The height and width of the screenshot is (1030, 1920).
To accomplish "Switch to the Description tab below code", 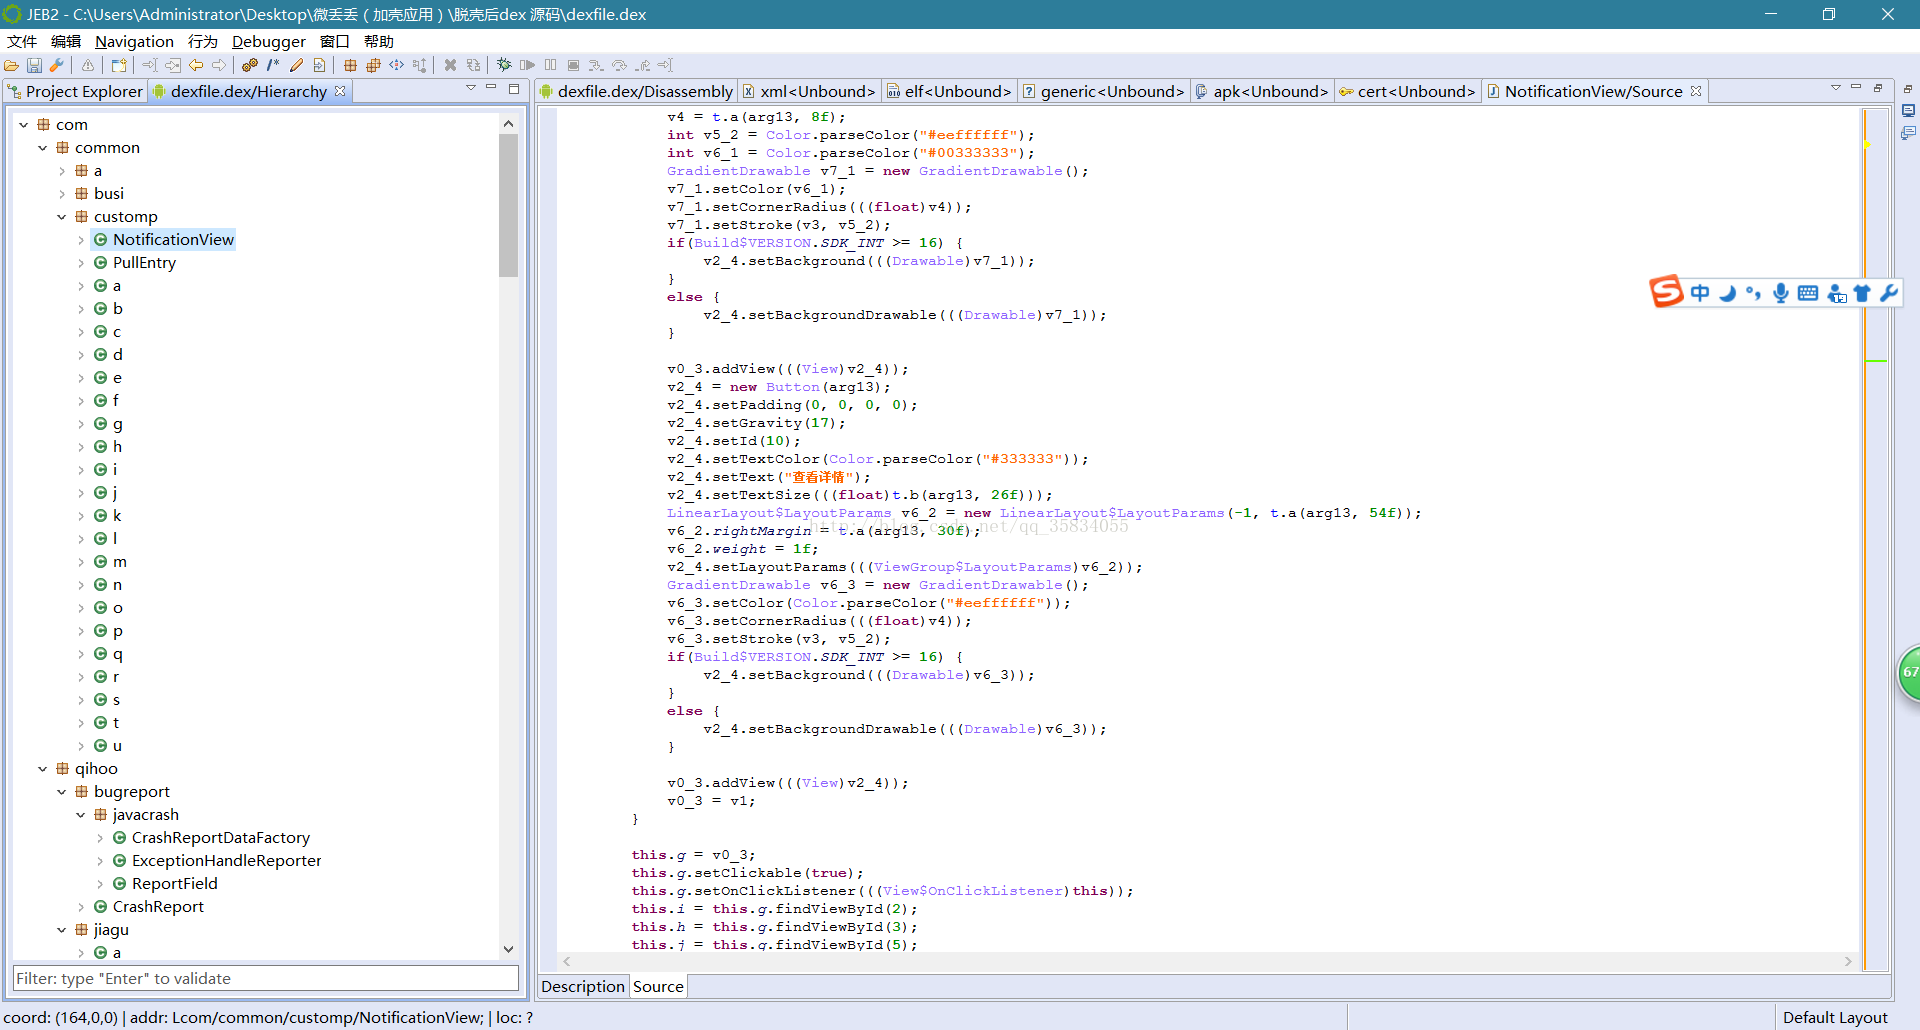I will 582,986.
